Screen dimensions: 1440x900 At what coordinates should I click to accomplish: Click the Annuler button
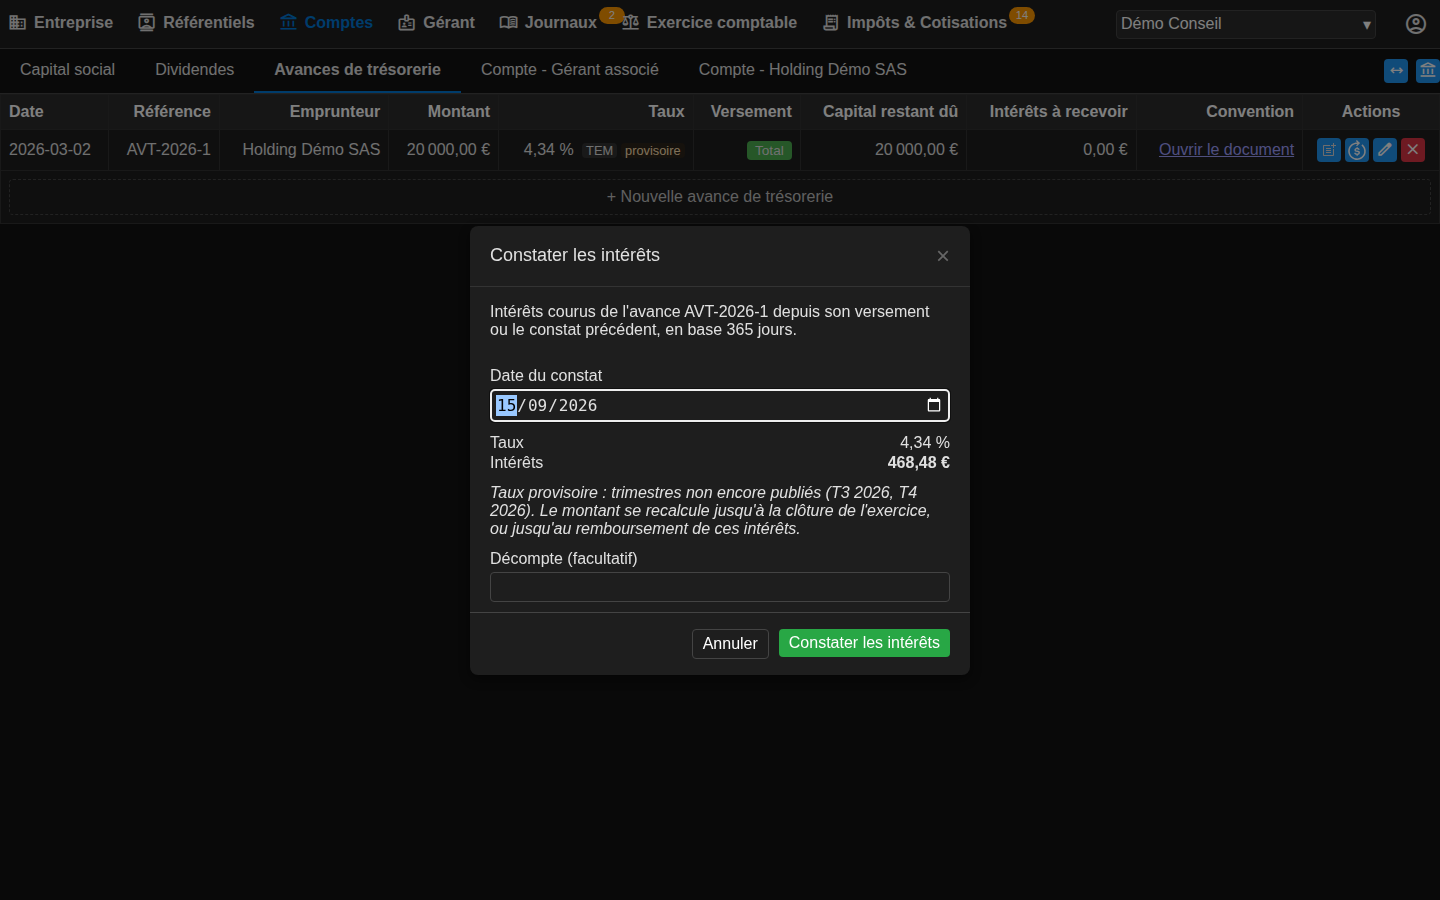[x=730, y=644]
